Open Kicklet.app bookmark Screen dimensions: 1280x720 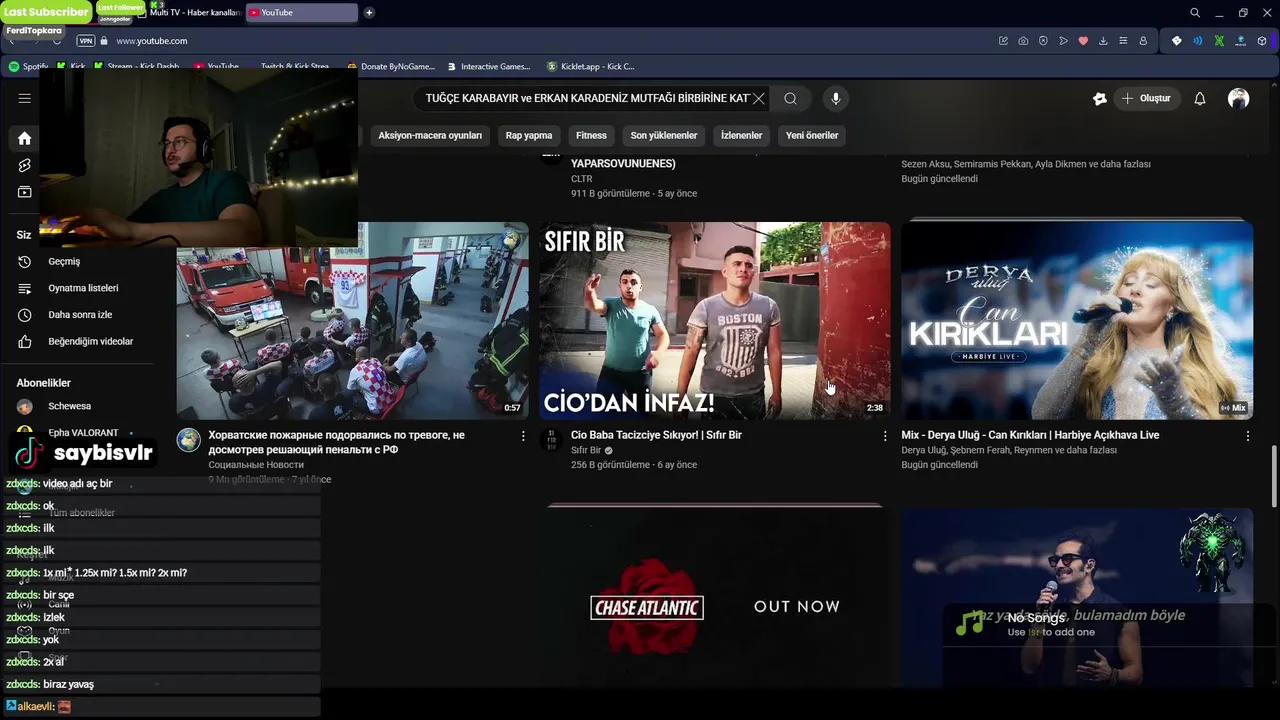tap(590, 67)
